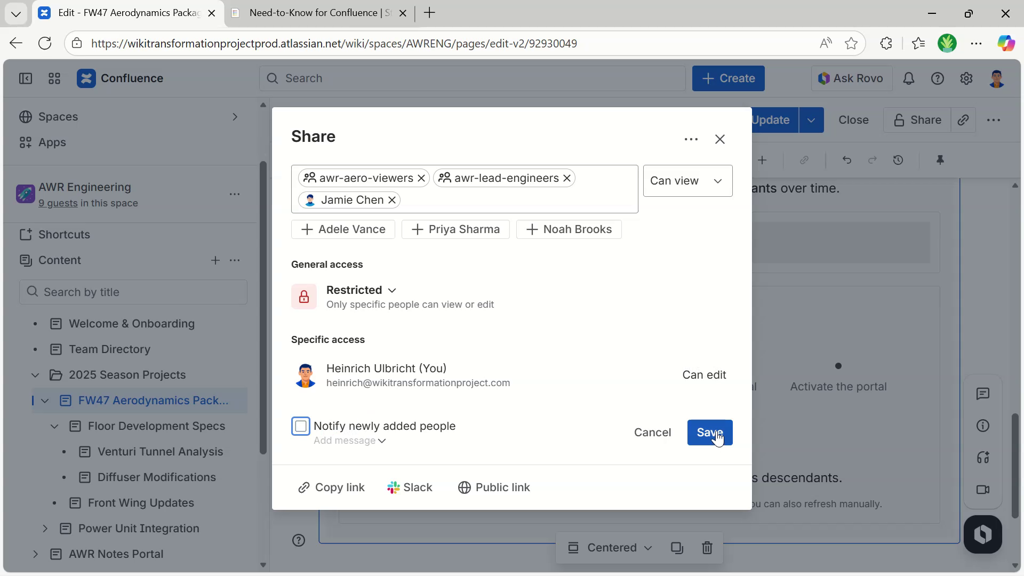The image size is (1024, 576).
Task: Enable Notify newly added people checkbox
Action: (x=301, y=426)
